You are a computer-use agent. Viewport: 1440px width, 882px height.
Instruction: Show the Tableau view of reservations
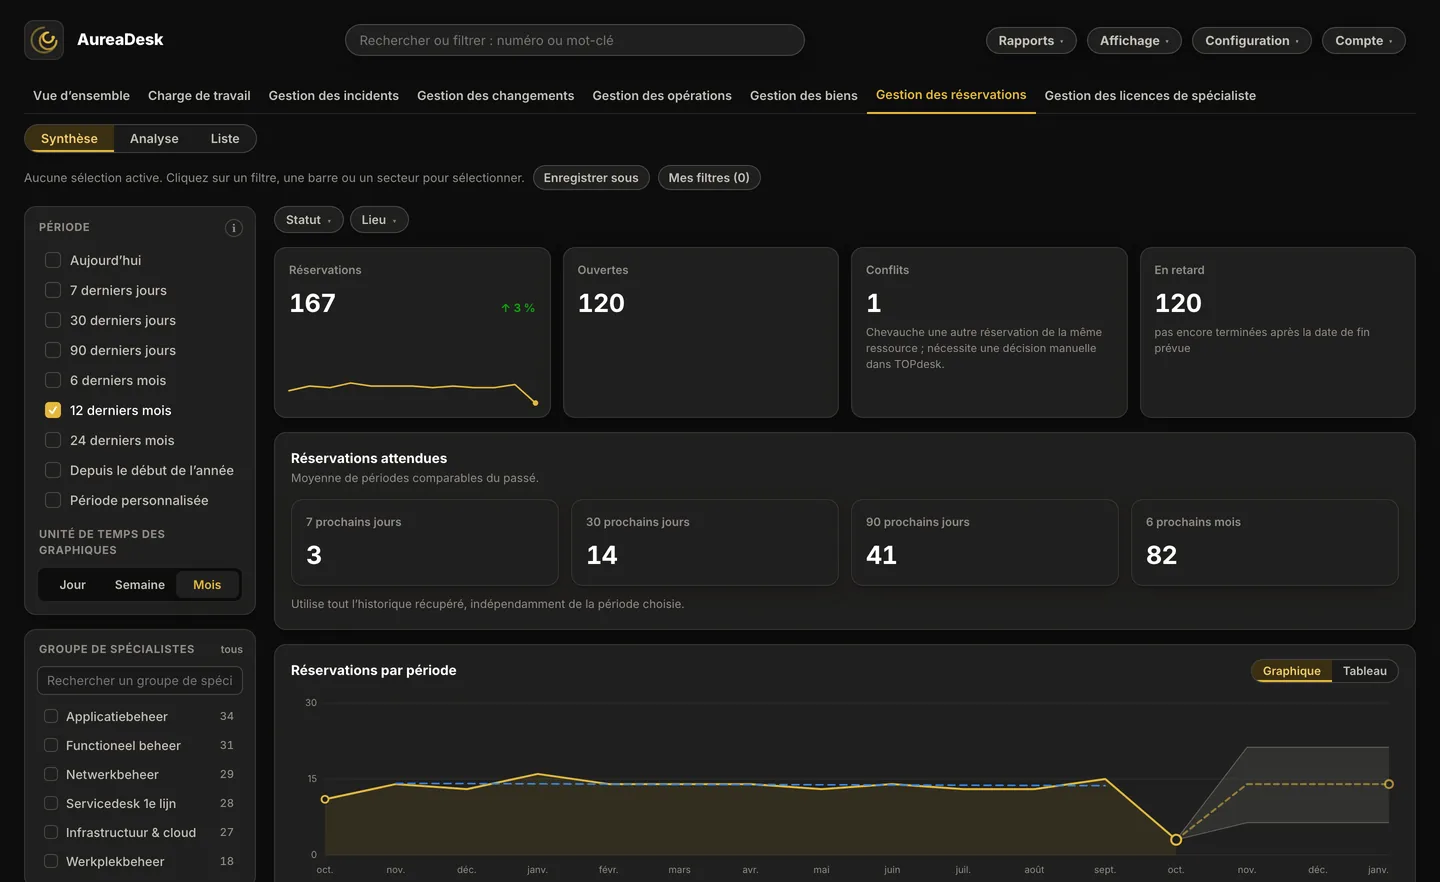point(1365,671)
